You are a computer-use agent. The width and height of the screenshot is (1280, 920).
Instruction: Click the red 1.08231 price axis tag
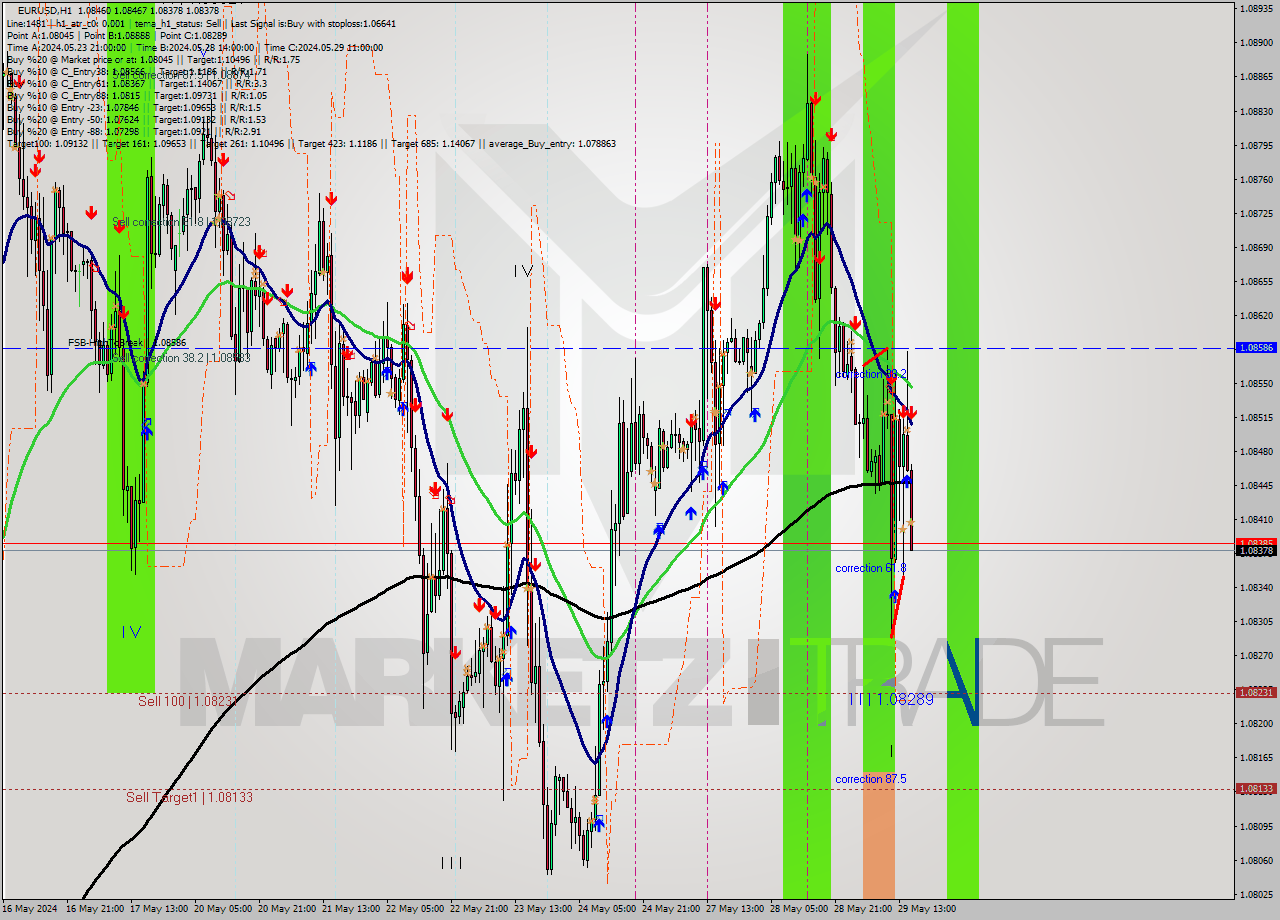pos(1256,692)
